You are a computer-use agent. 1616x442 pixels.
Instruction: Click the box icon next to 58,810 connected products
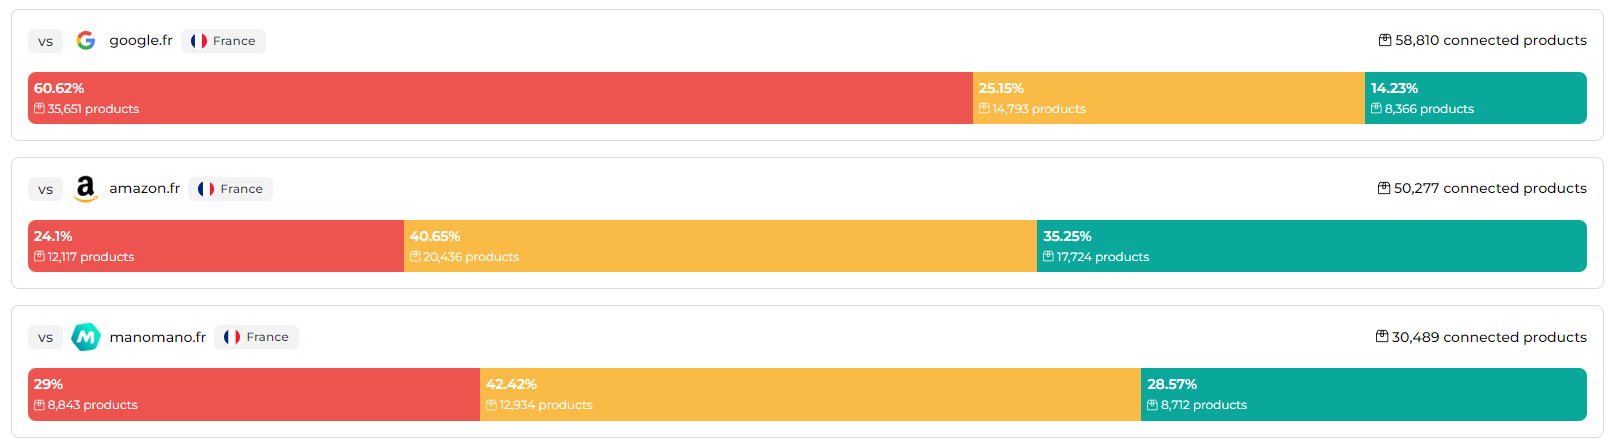[1384, 40]
